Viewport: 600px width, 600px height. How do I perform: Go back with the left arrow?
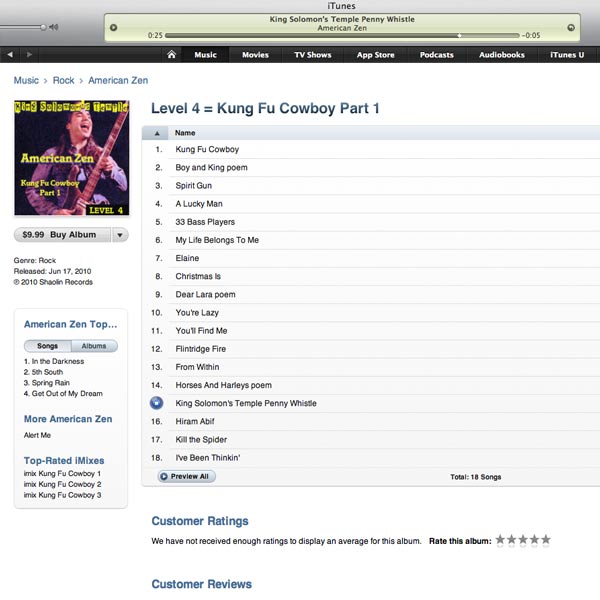(x=10, y=55)
